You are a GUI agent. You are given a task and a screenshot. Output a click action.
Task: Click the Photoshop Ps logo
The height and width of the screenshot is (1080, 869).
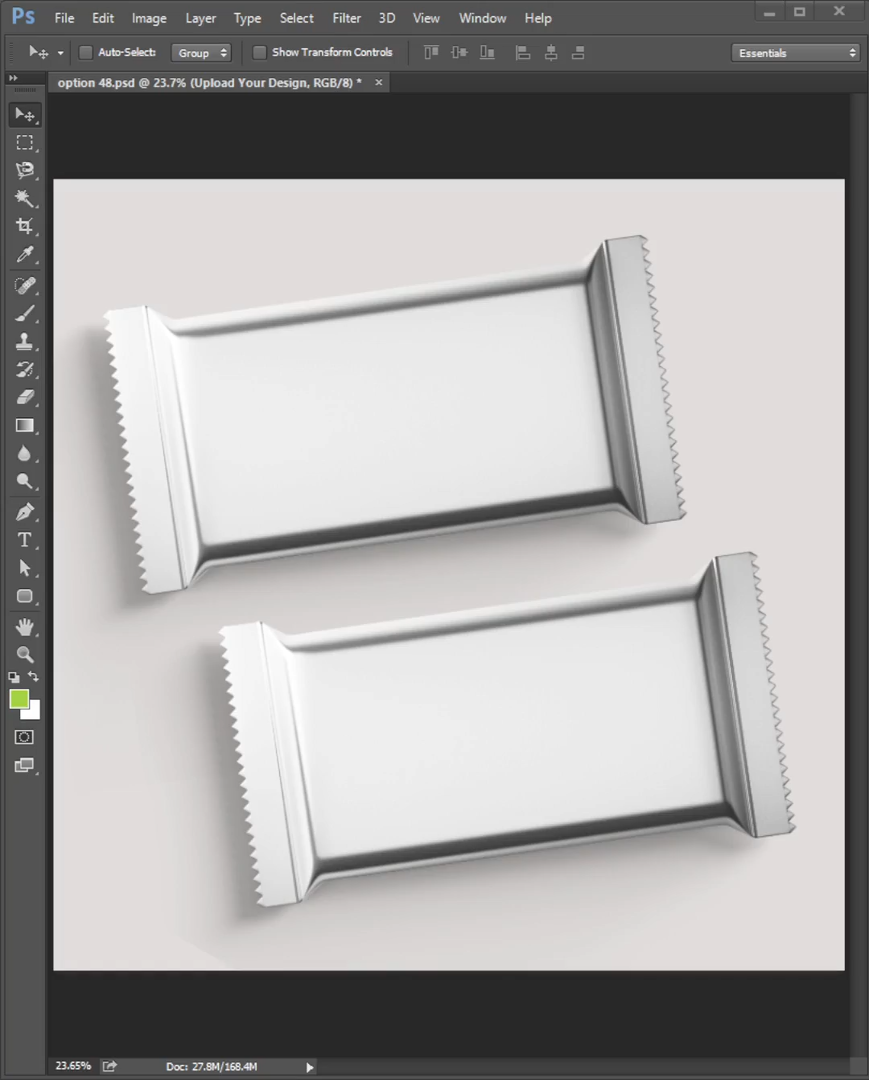coord(23,17)
